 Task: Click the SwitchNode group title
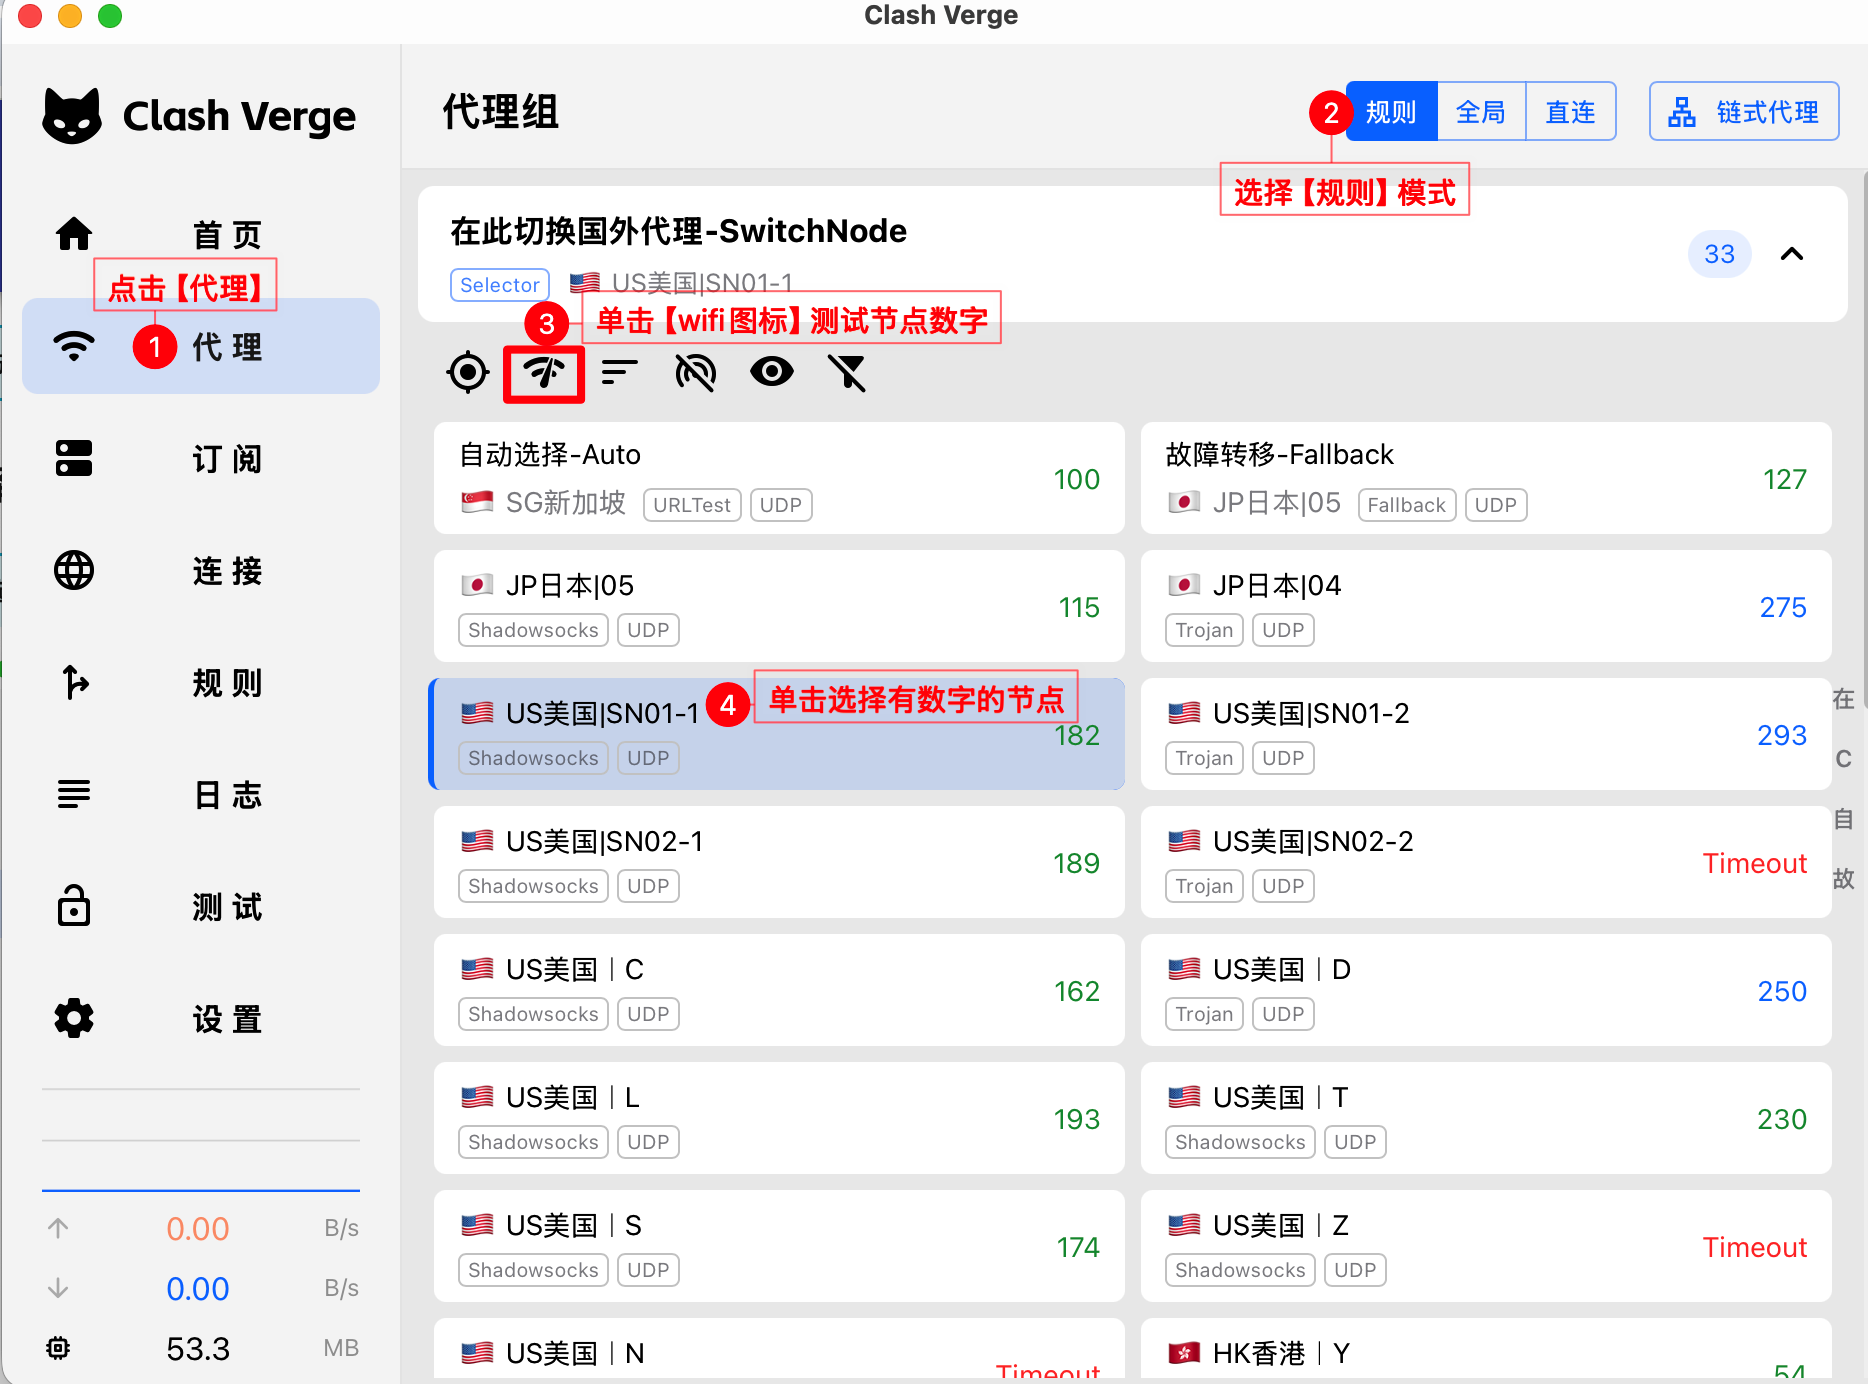(x=679, y=231)
